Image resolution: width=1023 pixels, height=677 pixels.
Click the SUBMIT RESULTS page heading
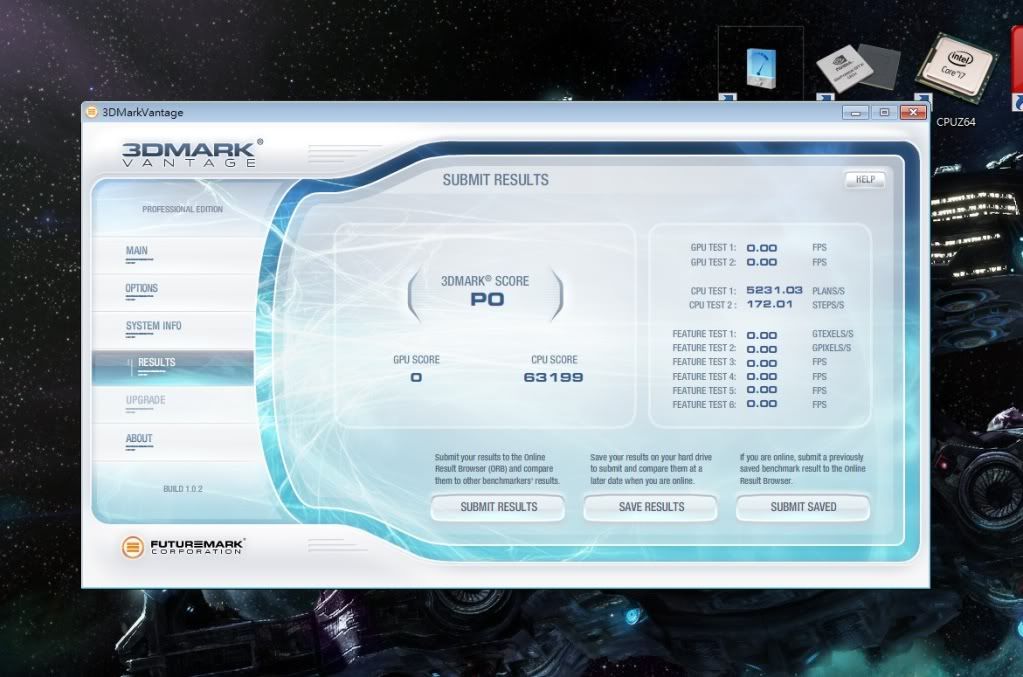pyautogui.click(x=495, y=180)
